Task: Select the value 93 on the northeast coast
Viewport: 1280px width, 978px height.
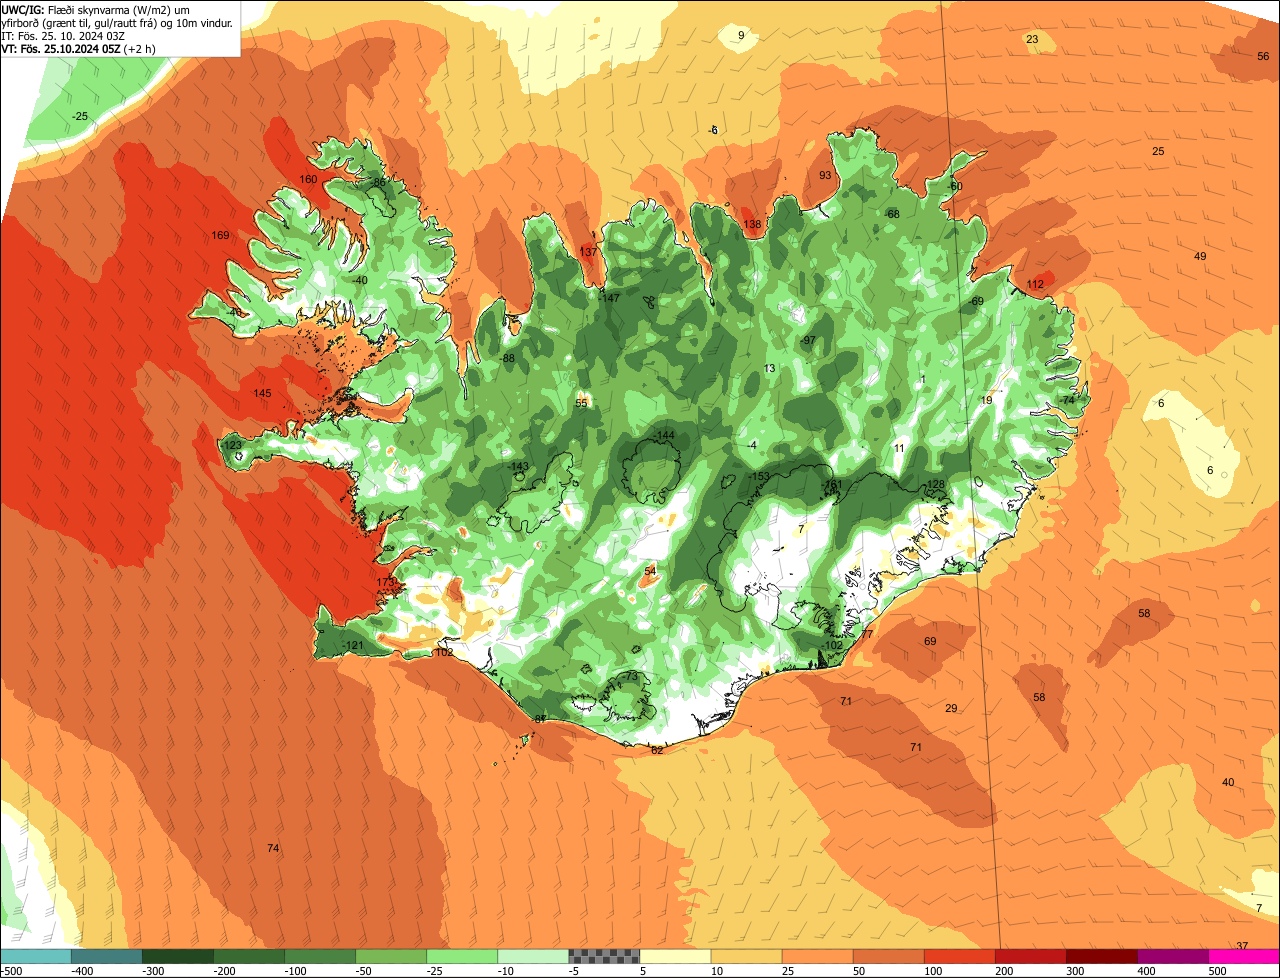Action: pos(825,175)
